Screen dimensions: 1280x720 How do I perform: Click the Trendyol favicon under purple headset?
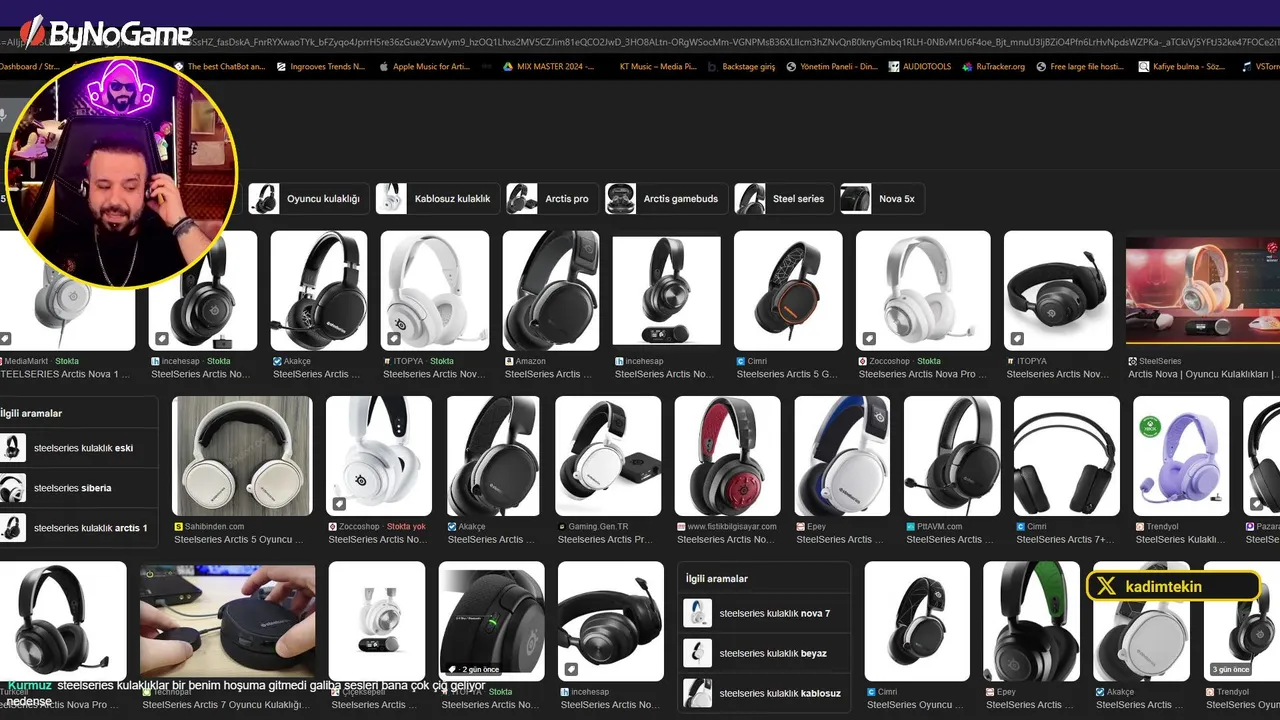pyautogui.click(x=1139, y=526)
